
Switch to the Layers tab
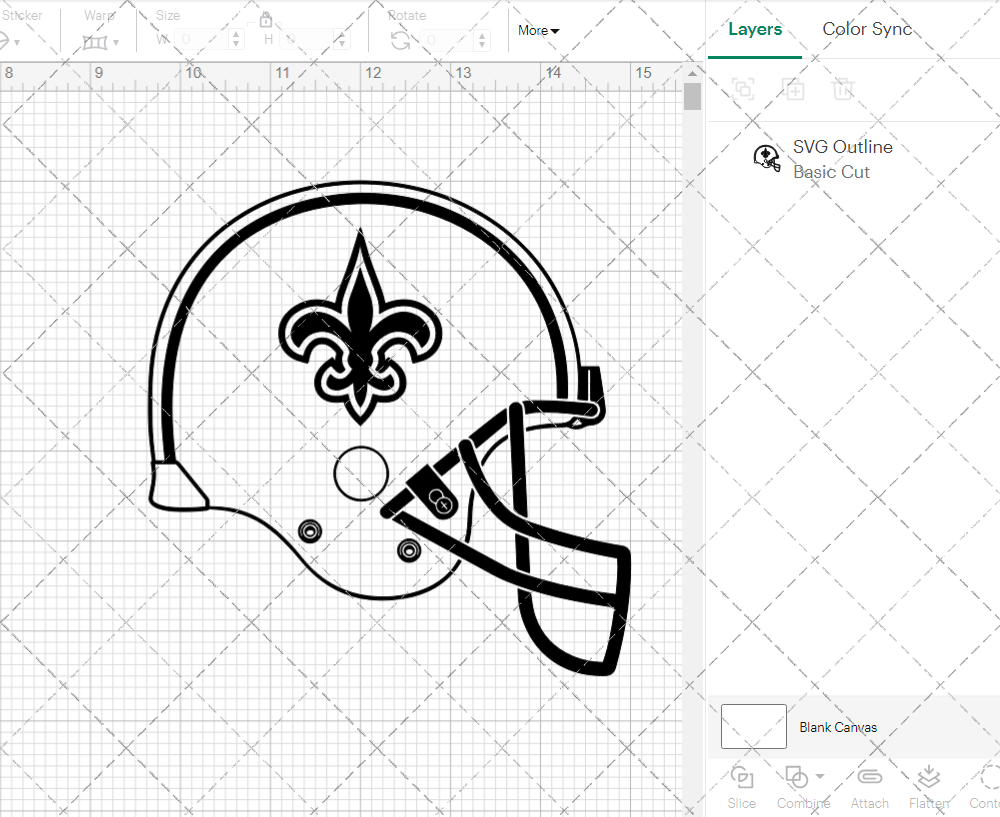pyautogui.click(x=754, y=29)
